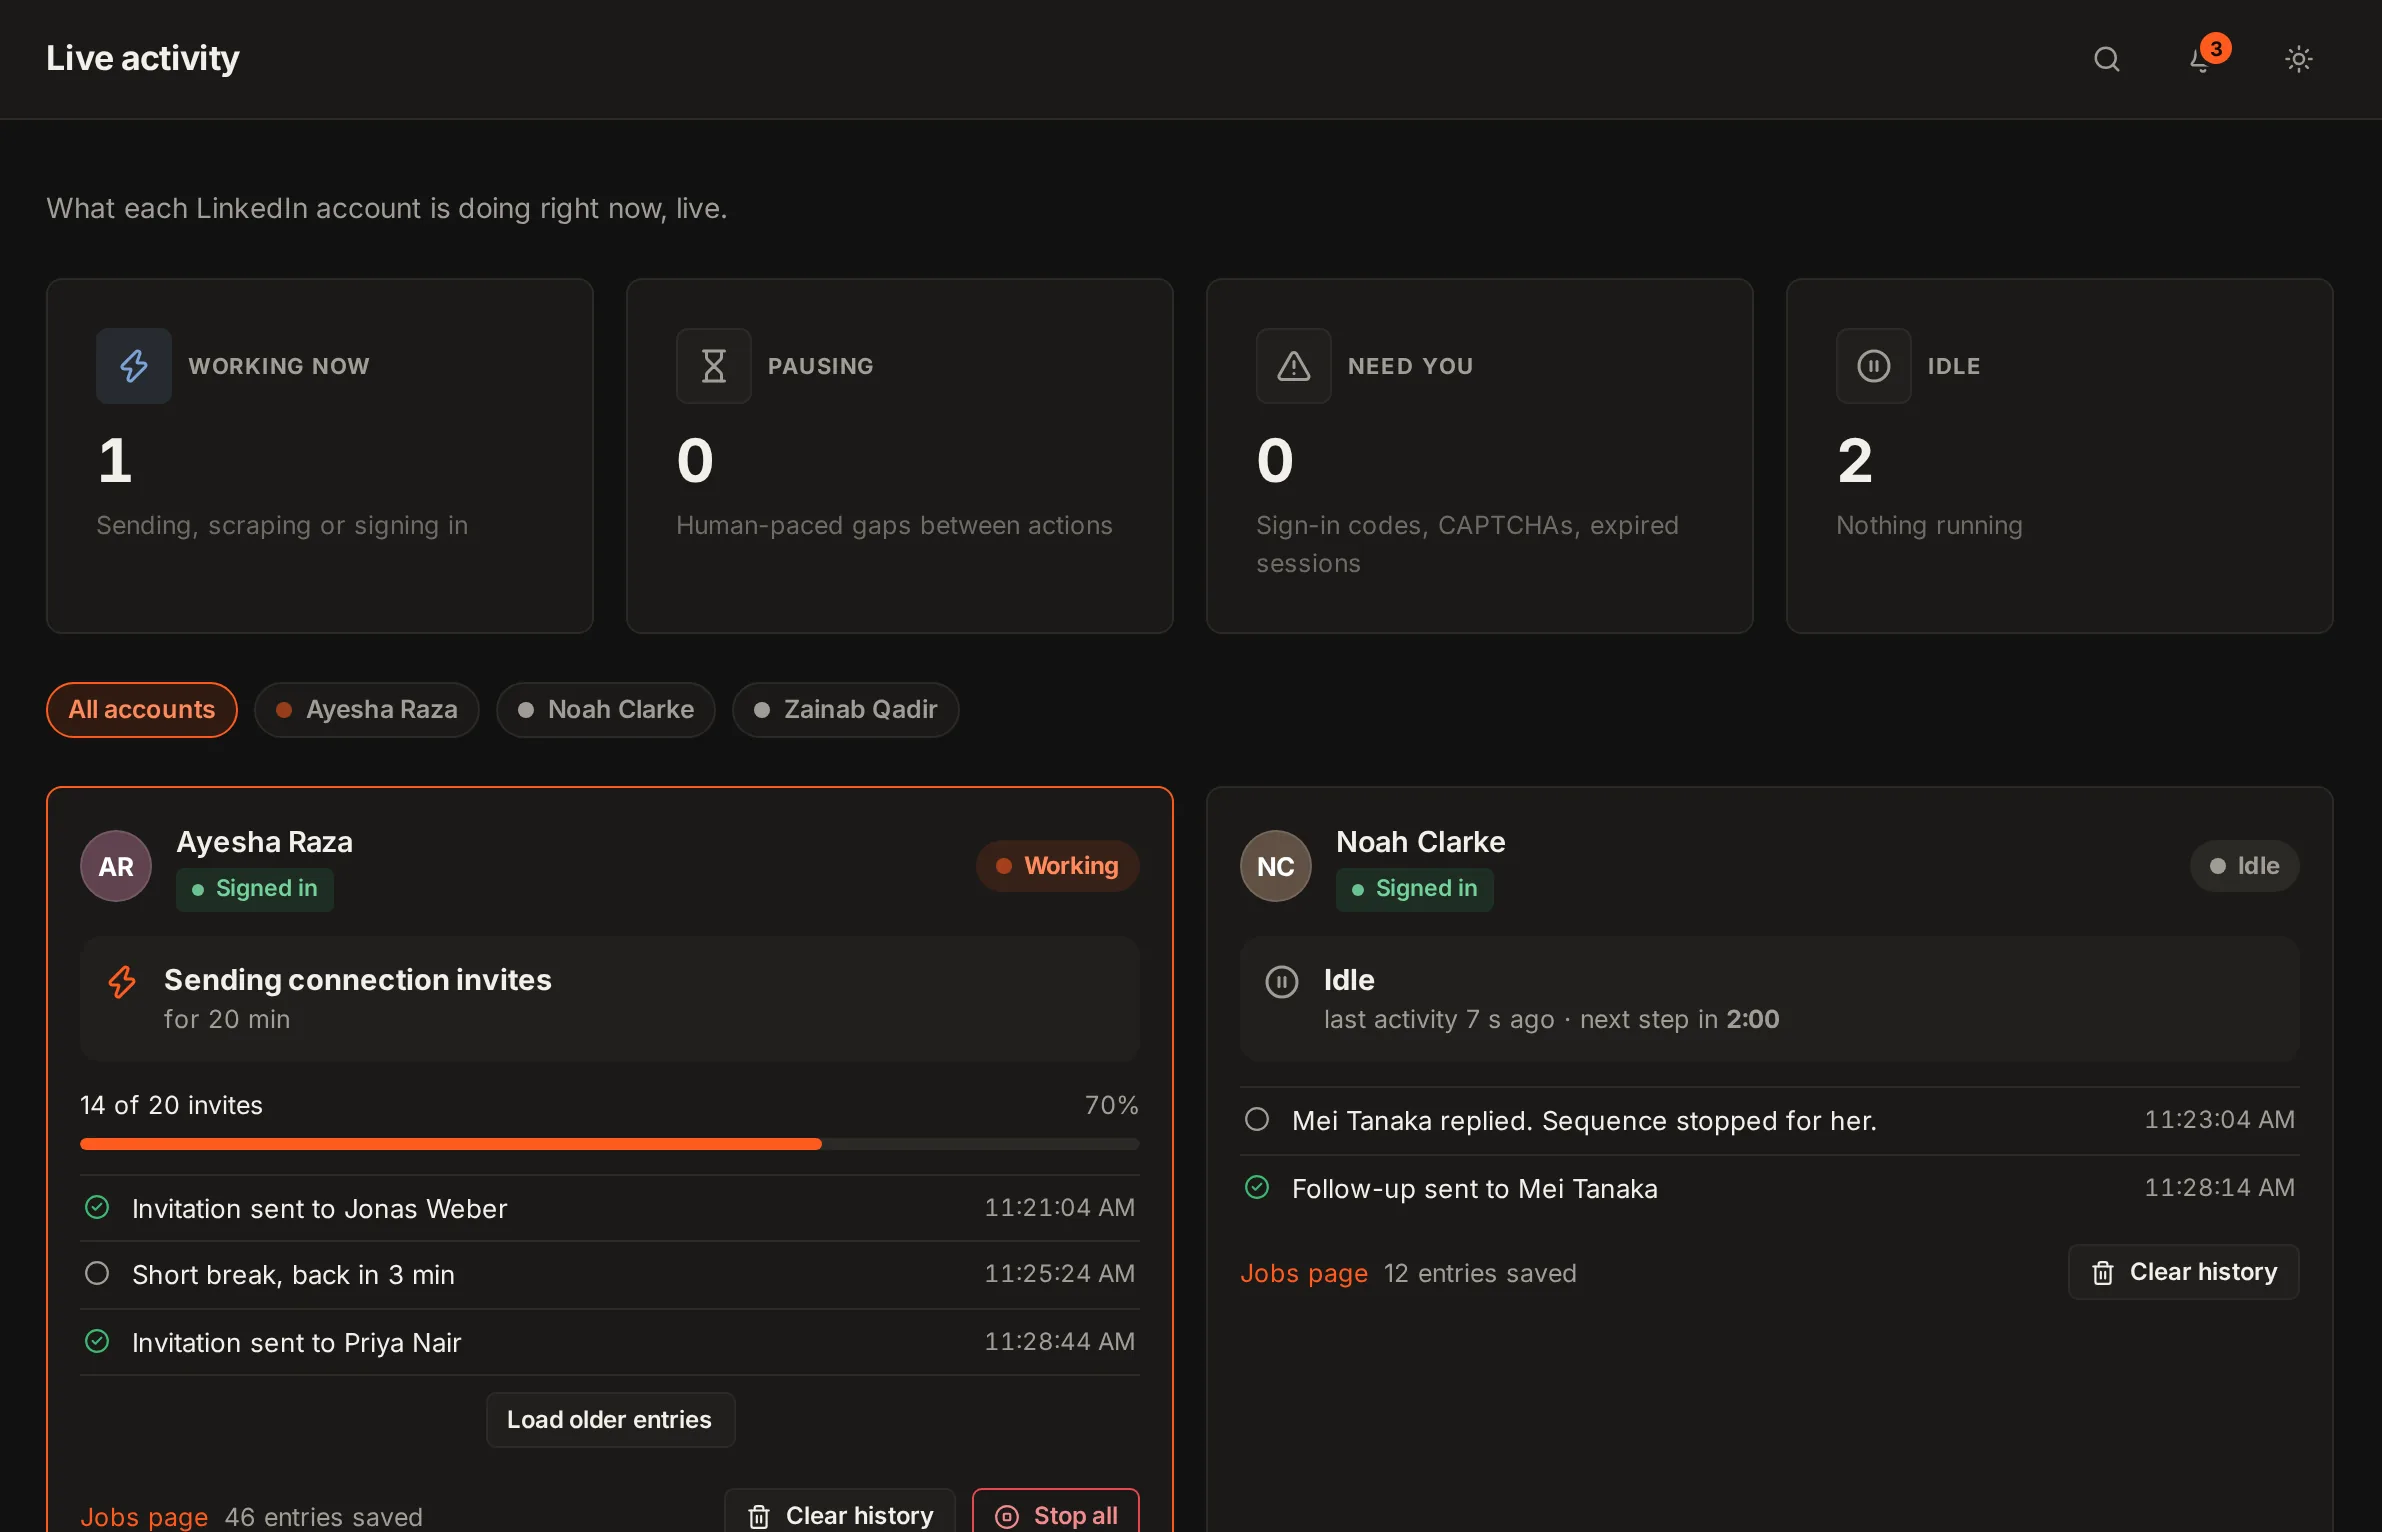Open Jobs page link in Noah's card
2382x1532 pixels.
[x=1304, y=1273]
